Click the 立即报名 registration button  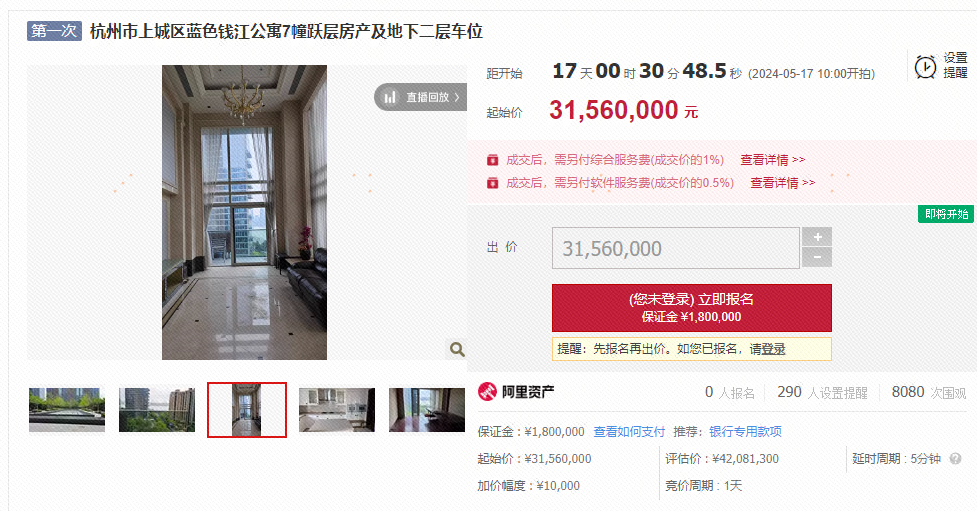(692, 308)
